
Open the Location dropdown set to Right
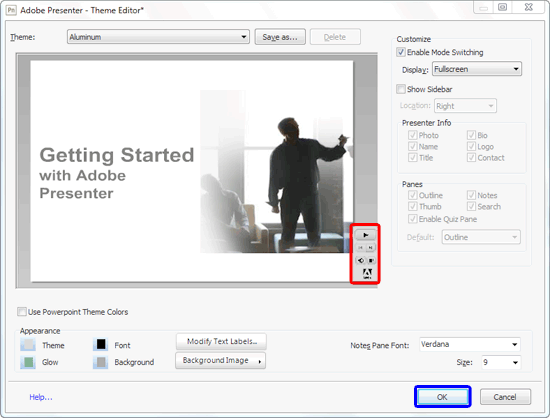465,106
